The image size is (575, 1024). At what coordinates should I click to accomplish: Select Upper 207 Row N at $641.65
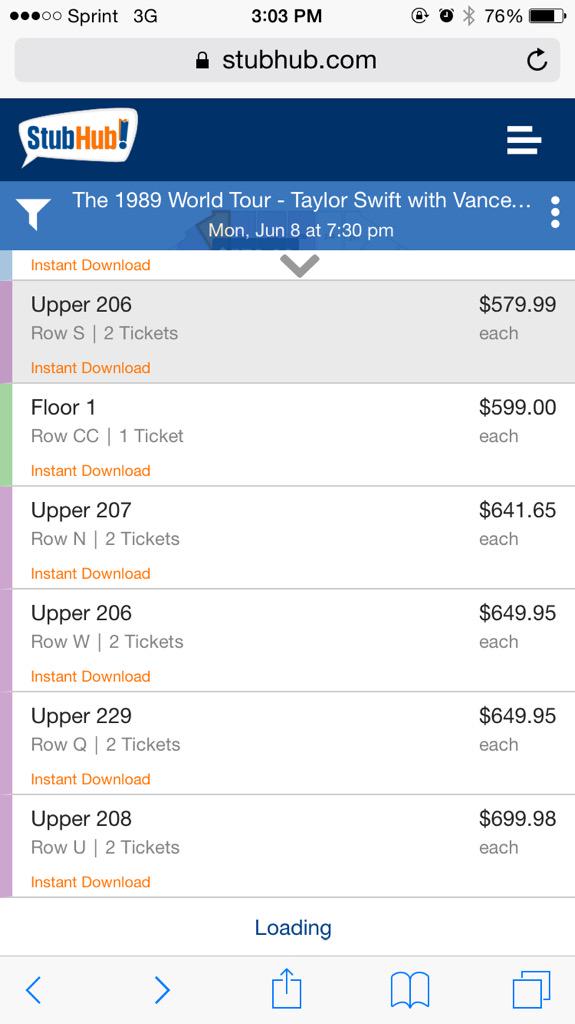point(288,538)
